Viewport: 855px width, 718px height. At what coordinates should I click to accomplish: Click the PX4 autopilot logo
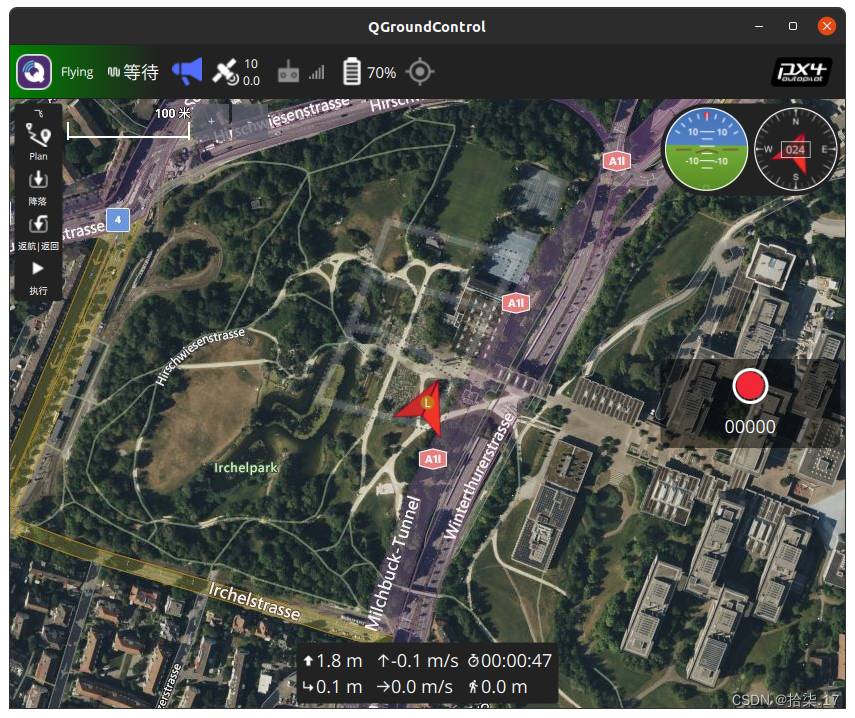tap(802, 72)
